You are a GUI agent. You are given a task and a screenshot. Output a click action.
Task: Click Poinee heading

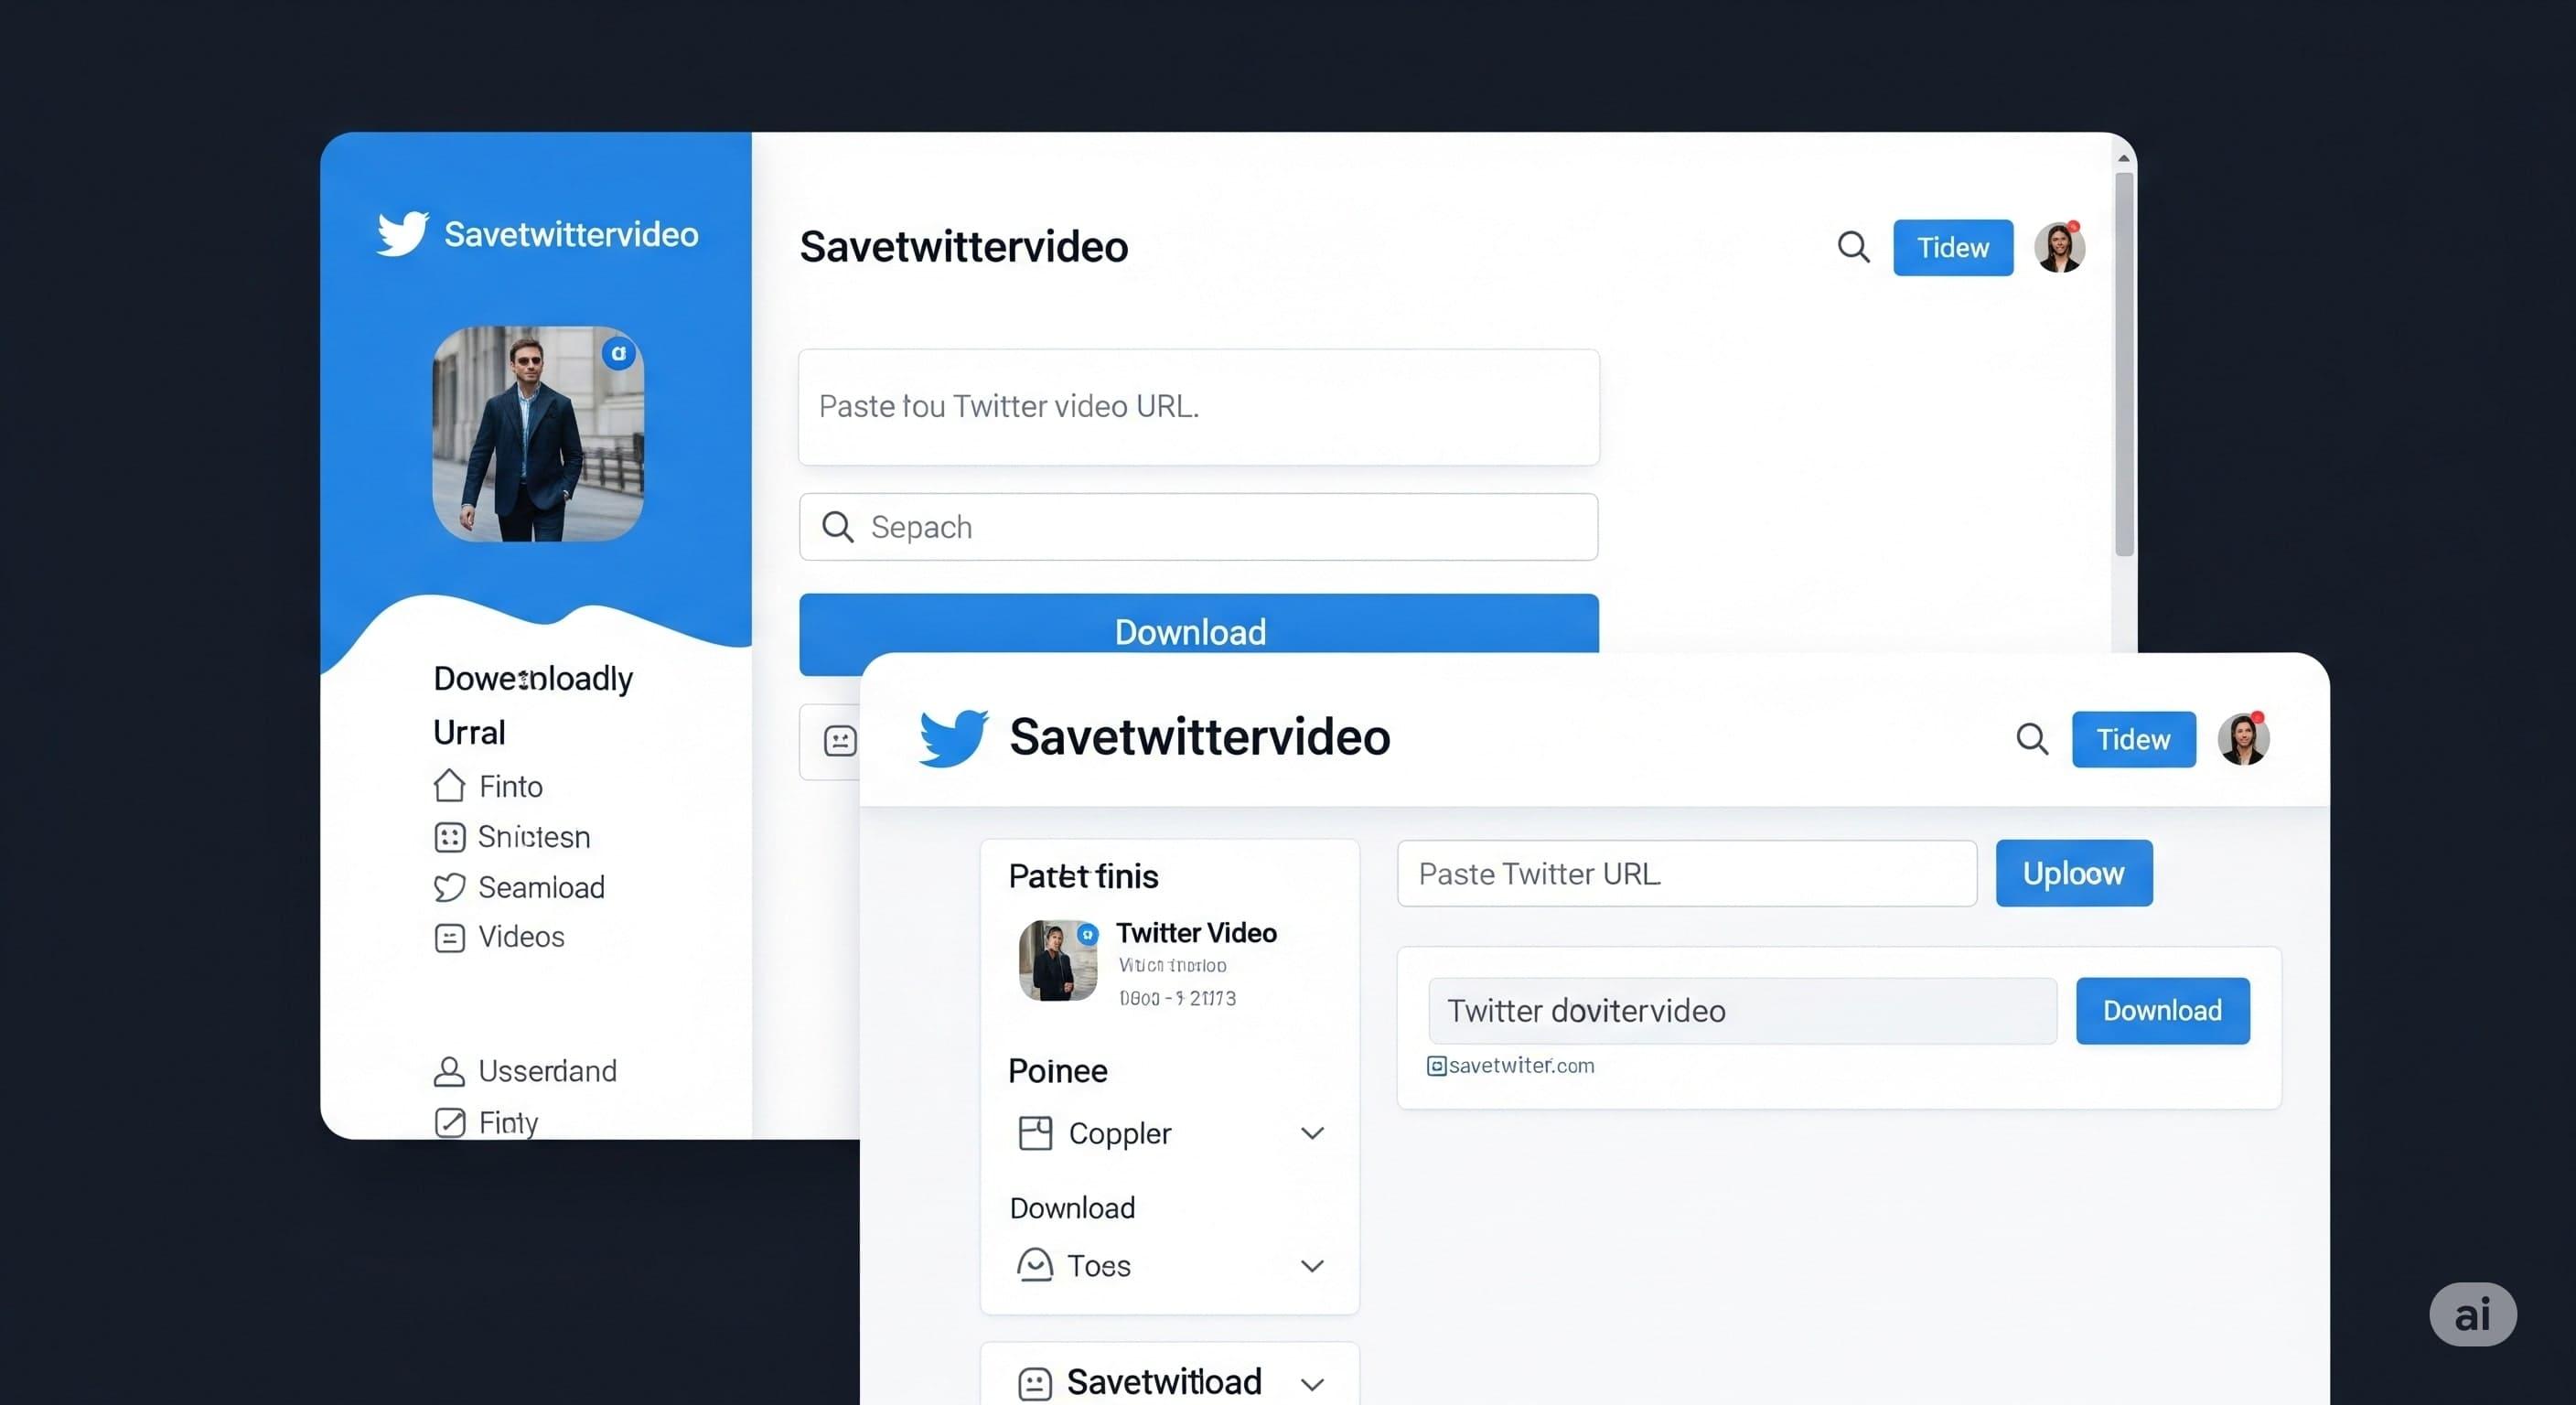pos(1057,1071)
